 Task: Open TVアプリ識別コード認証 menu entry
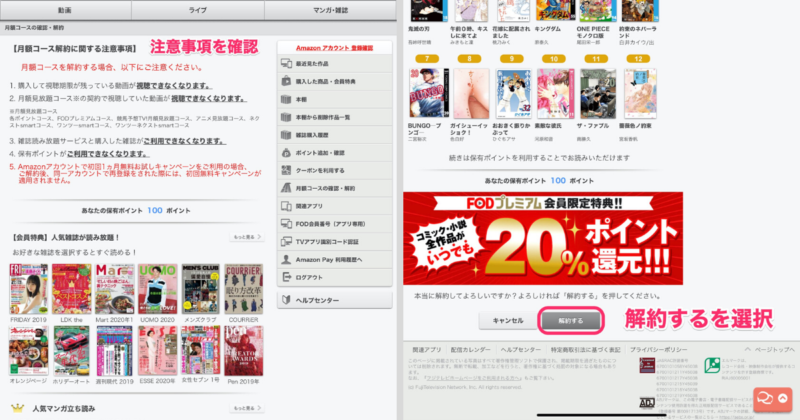click(x=335, y=242)
